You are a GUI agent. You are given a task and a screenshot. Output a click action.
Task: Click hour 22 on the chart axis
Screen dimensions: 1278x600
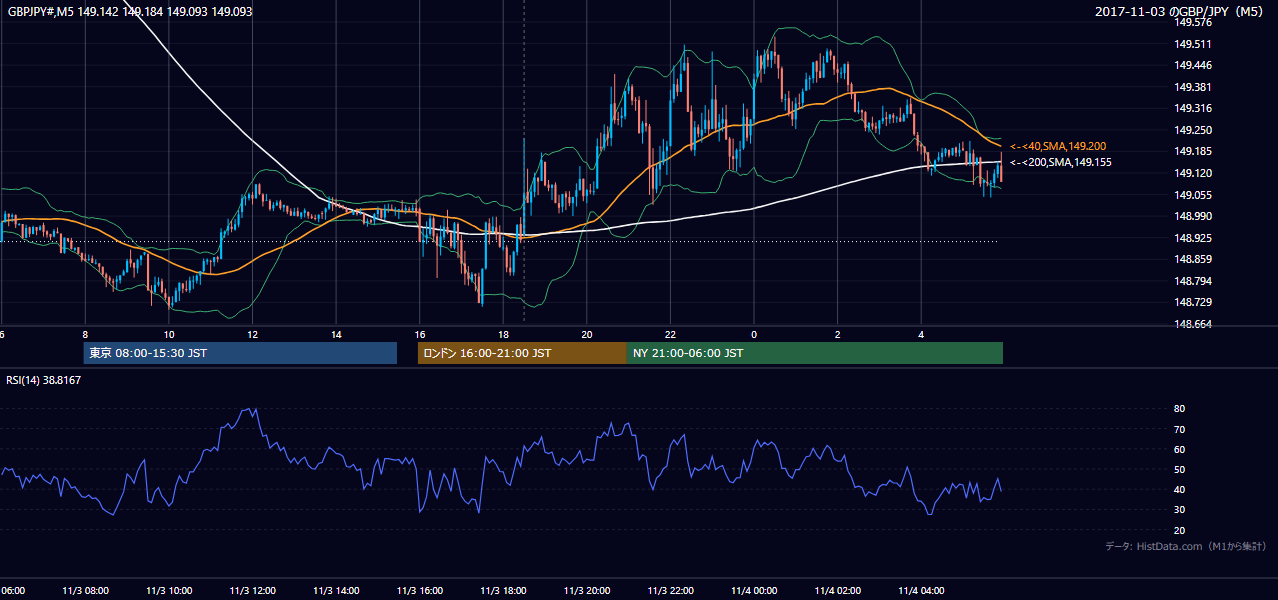671,334
